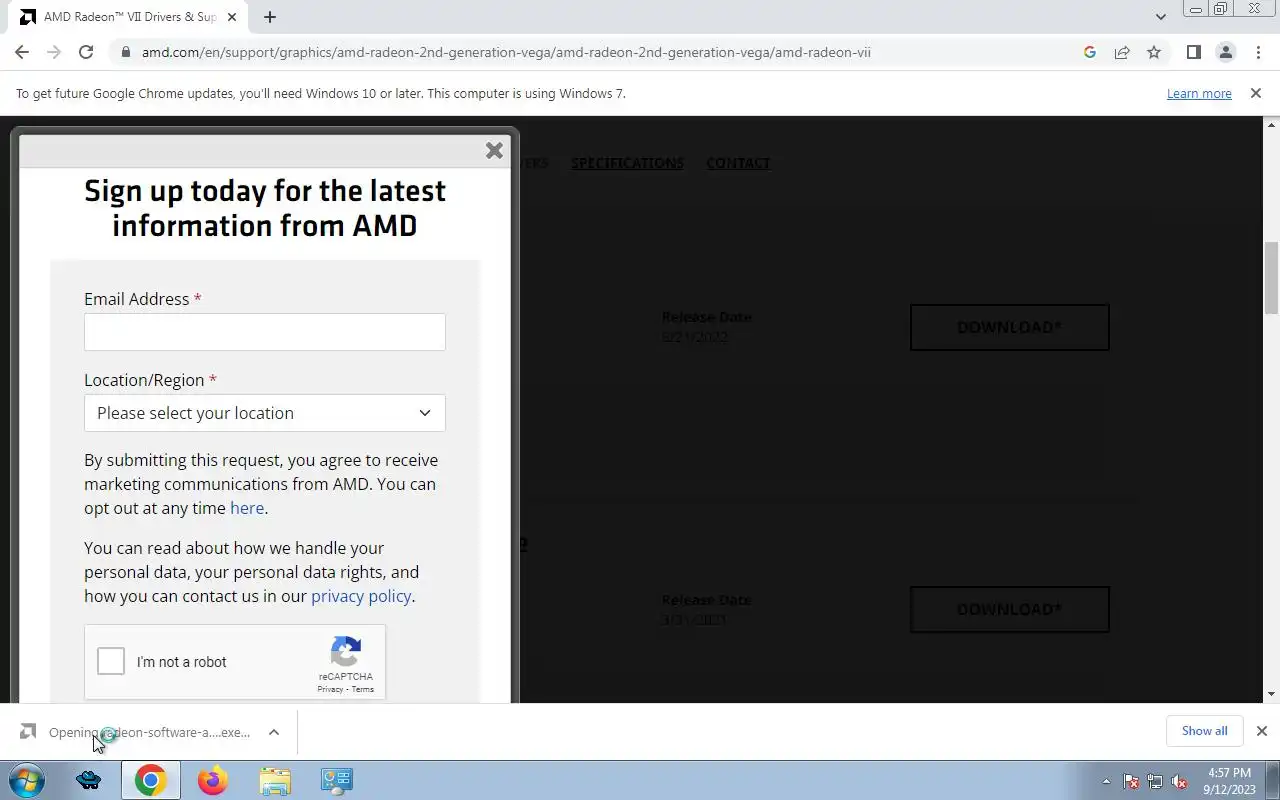This screenshot has height=800, width=1280.
Task: Reload the AMD page
Action: (x=86, y=52)
